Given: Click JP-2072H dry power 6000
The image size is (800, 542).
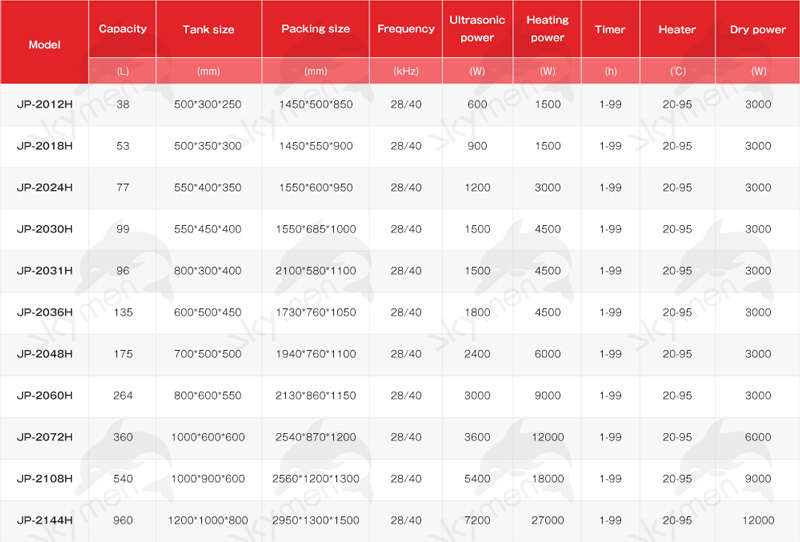Looking at the screenshot, I should [x=758, y=437].
